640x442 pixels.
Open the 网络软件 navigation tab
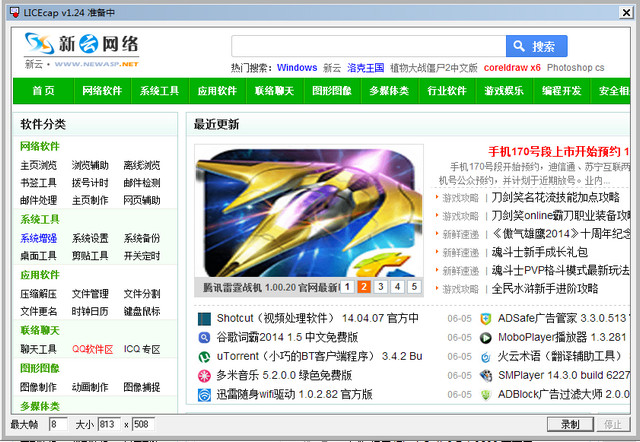pos(102,91)
